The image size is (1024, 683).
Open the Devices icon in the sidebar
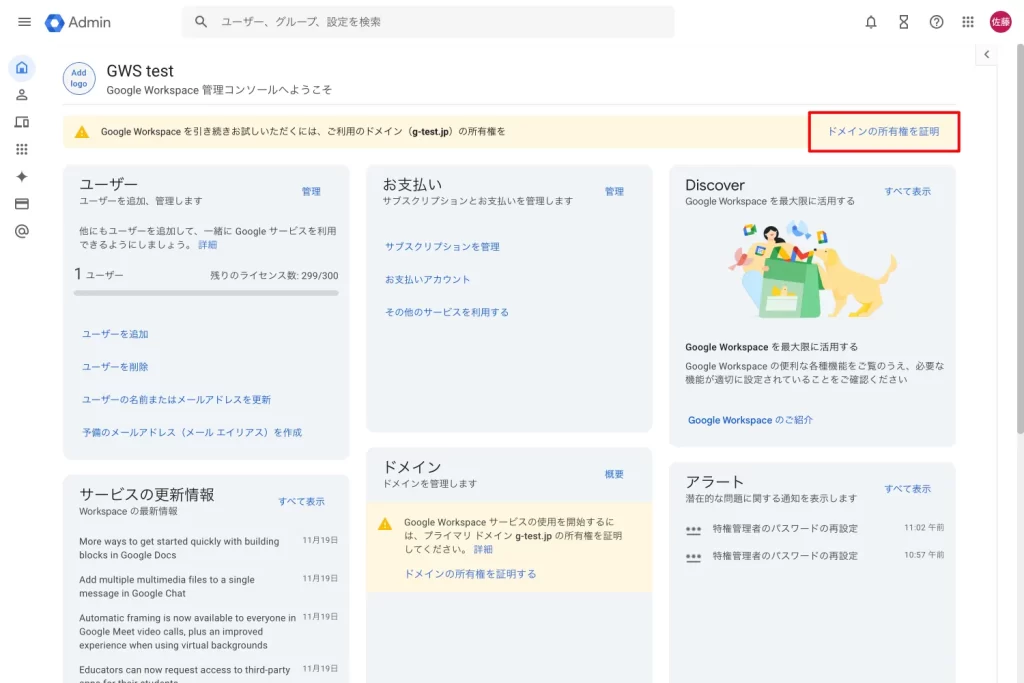pyautogui.click(x=20, y=122)
